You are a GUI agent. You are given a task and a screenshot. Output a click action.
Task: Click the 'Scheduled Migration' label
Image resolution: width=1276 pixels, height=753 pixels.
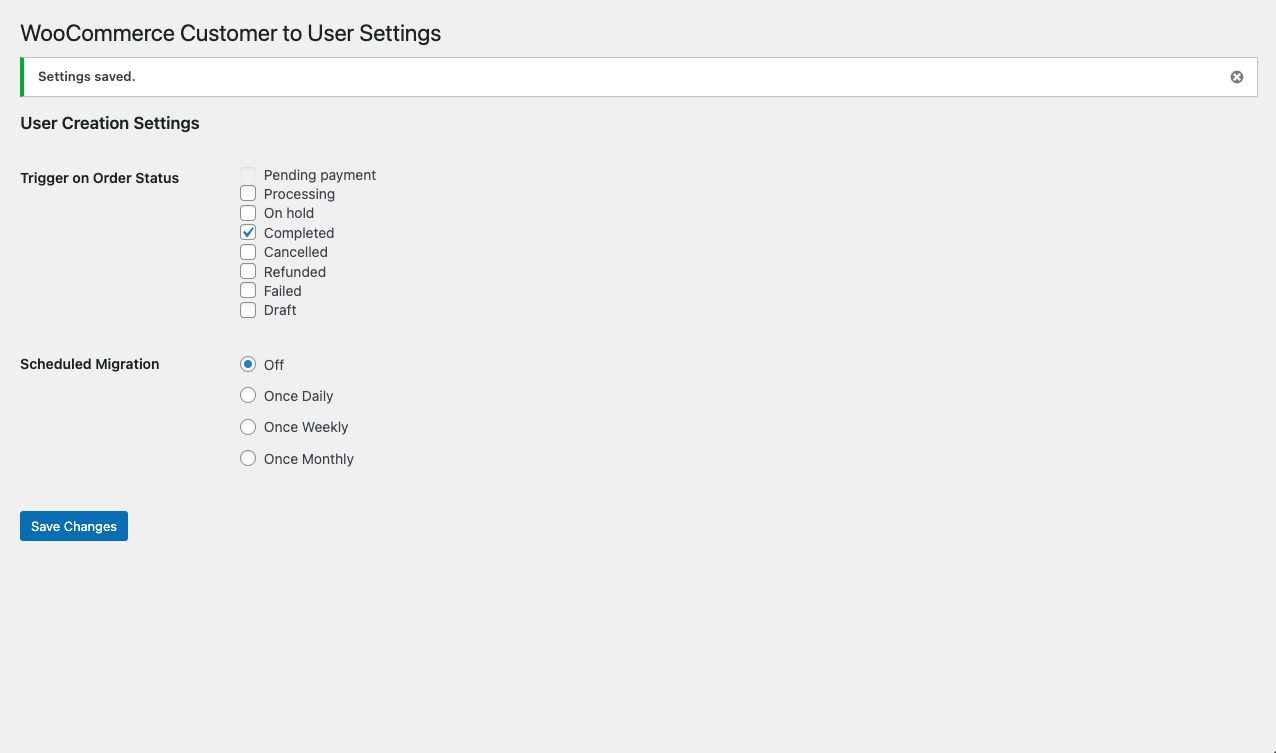point(90,364)
